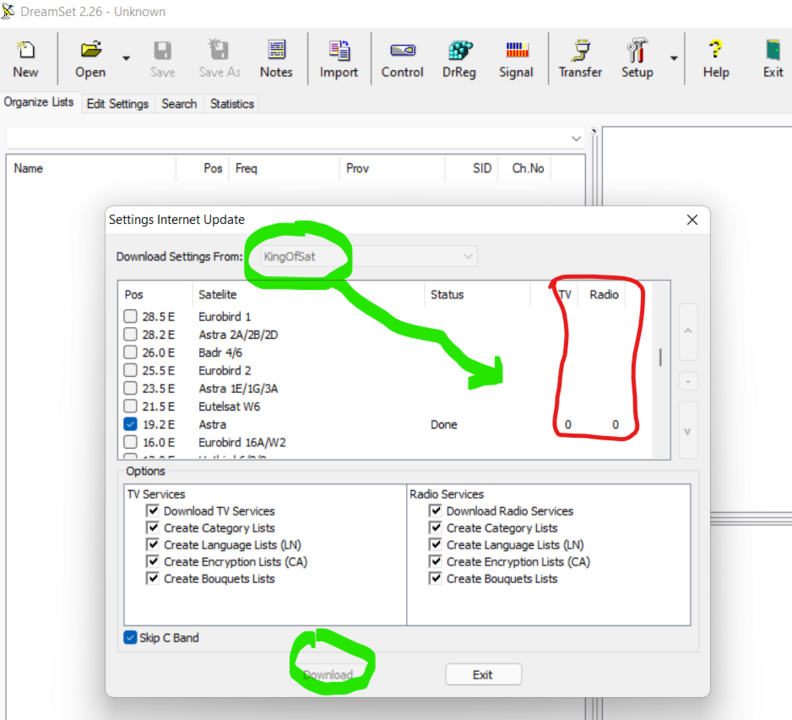
Task: Expand the Open button dropdown arrow
Action: pos(126,59)
